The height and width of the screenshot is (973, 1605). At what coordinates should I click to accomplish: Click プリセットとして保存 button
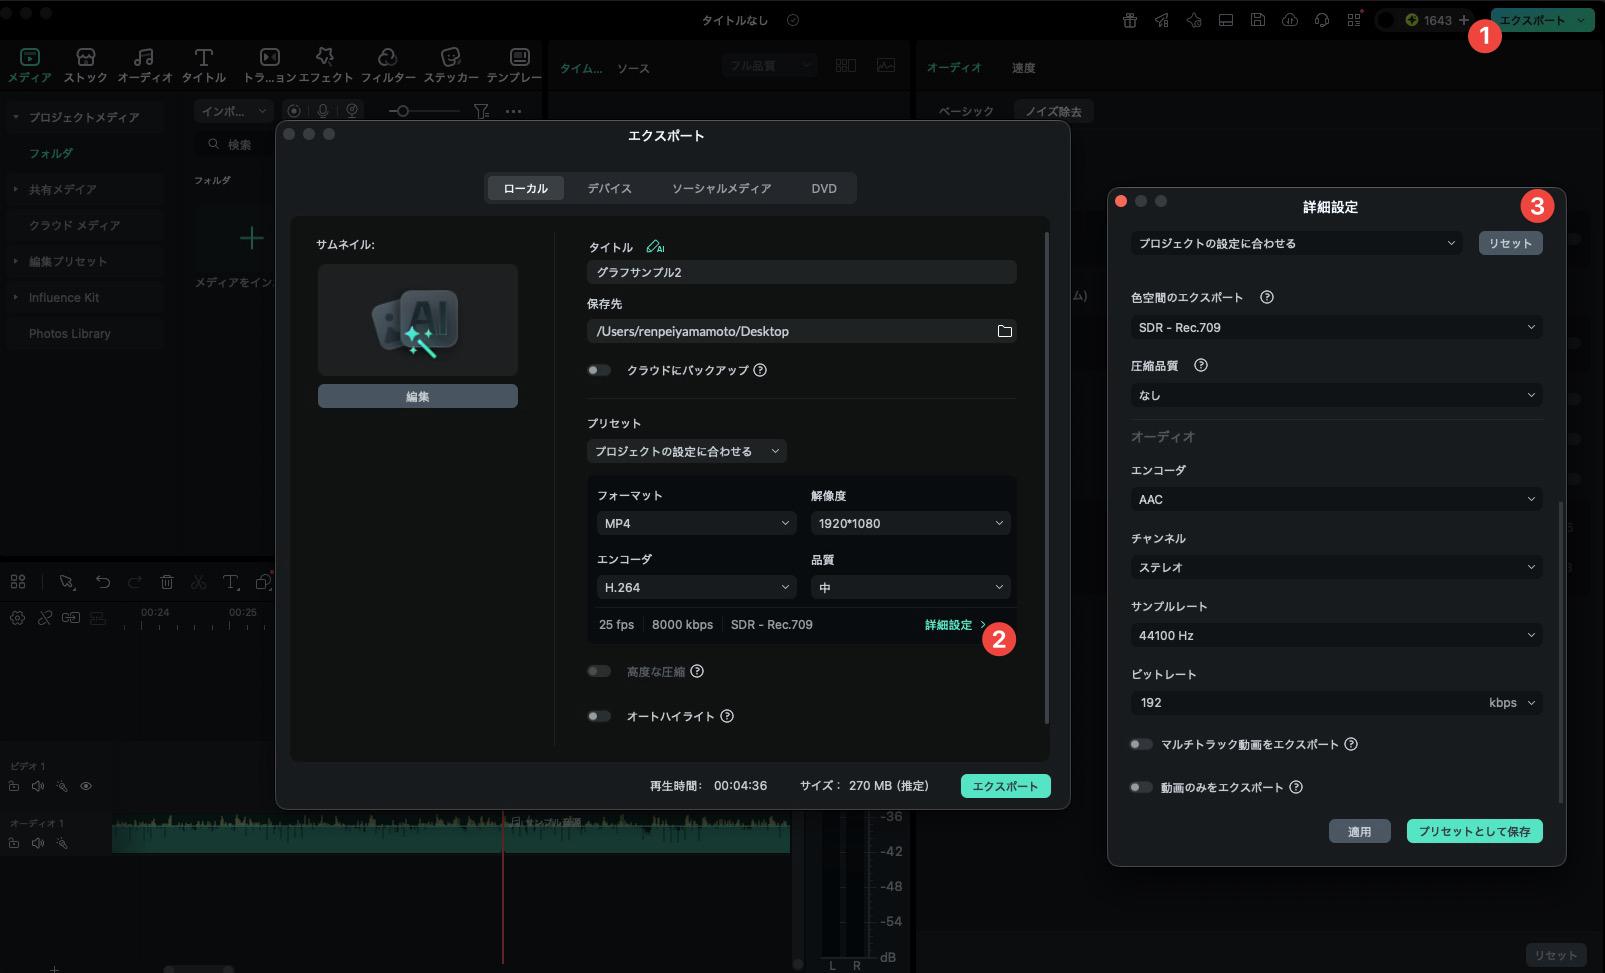[1473, 831]
